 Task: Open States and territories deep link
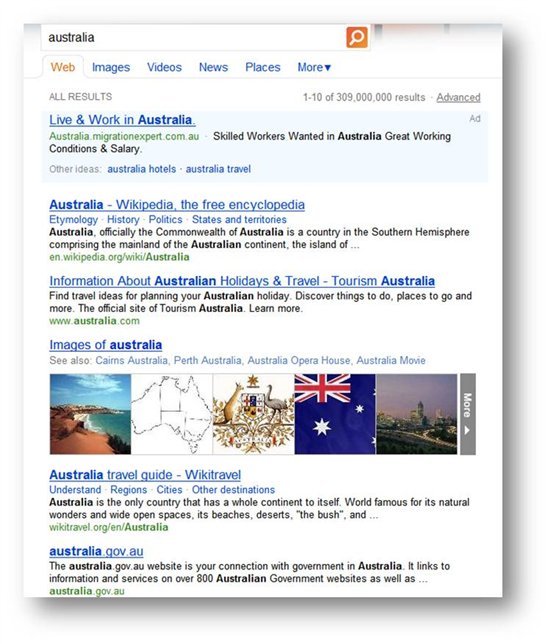coord(239,219)
